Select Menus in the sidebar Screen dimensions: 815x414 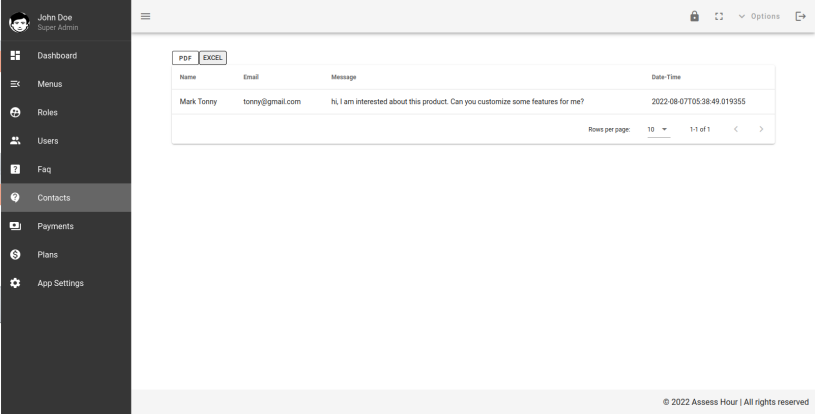coord(50,84)
